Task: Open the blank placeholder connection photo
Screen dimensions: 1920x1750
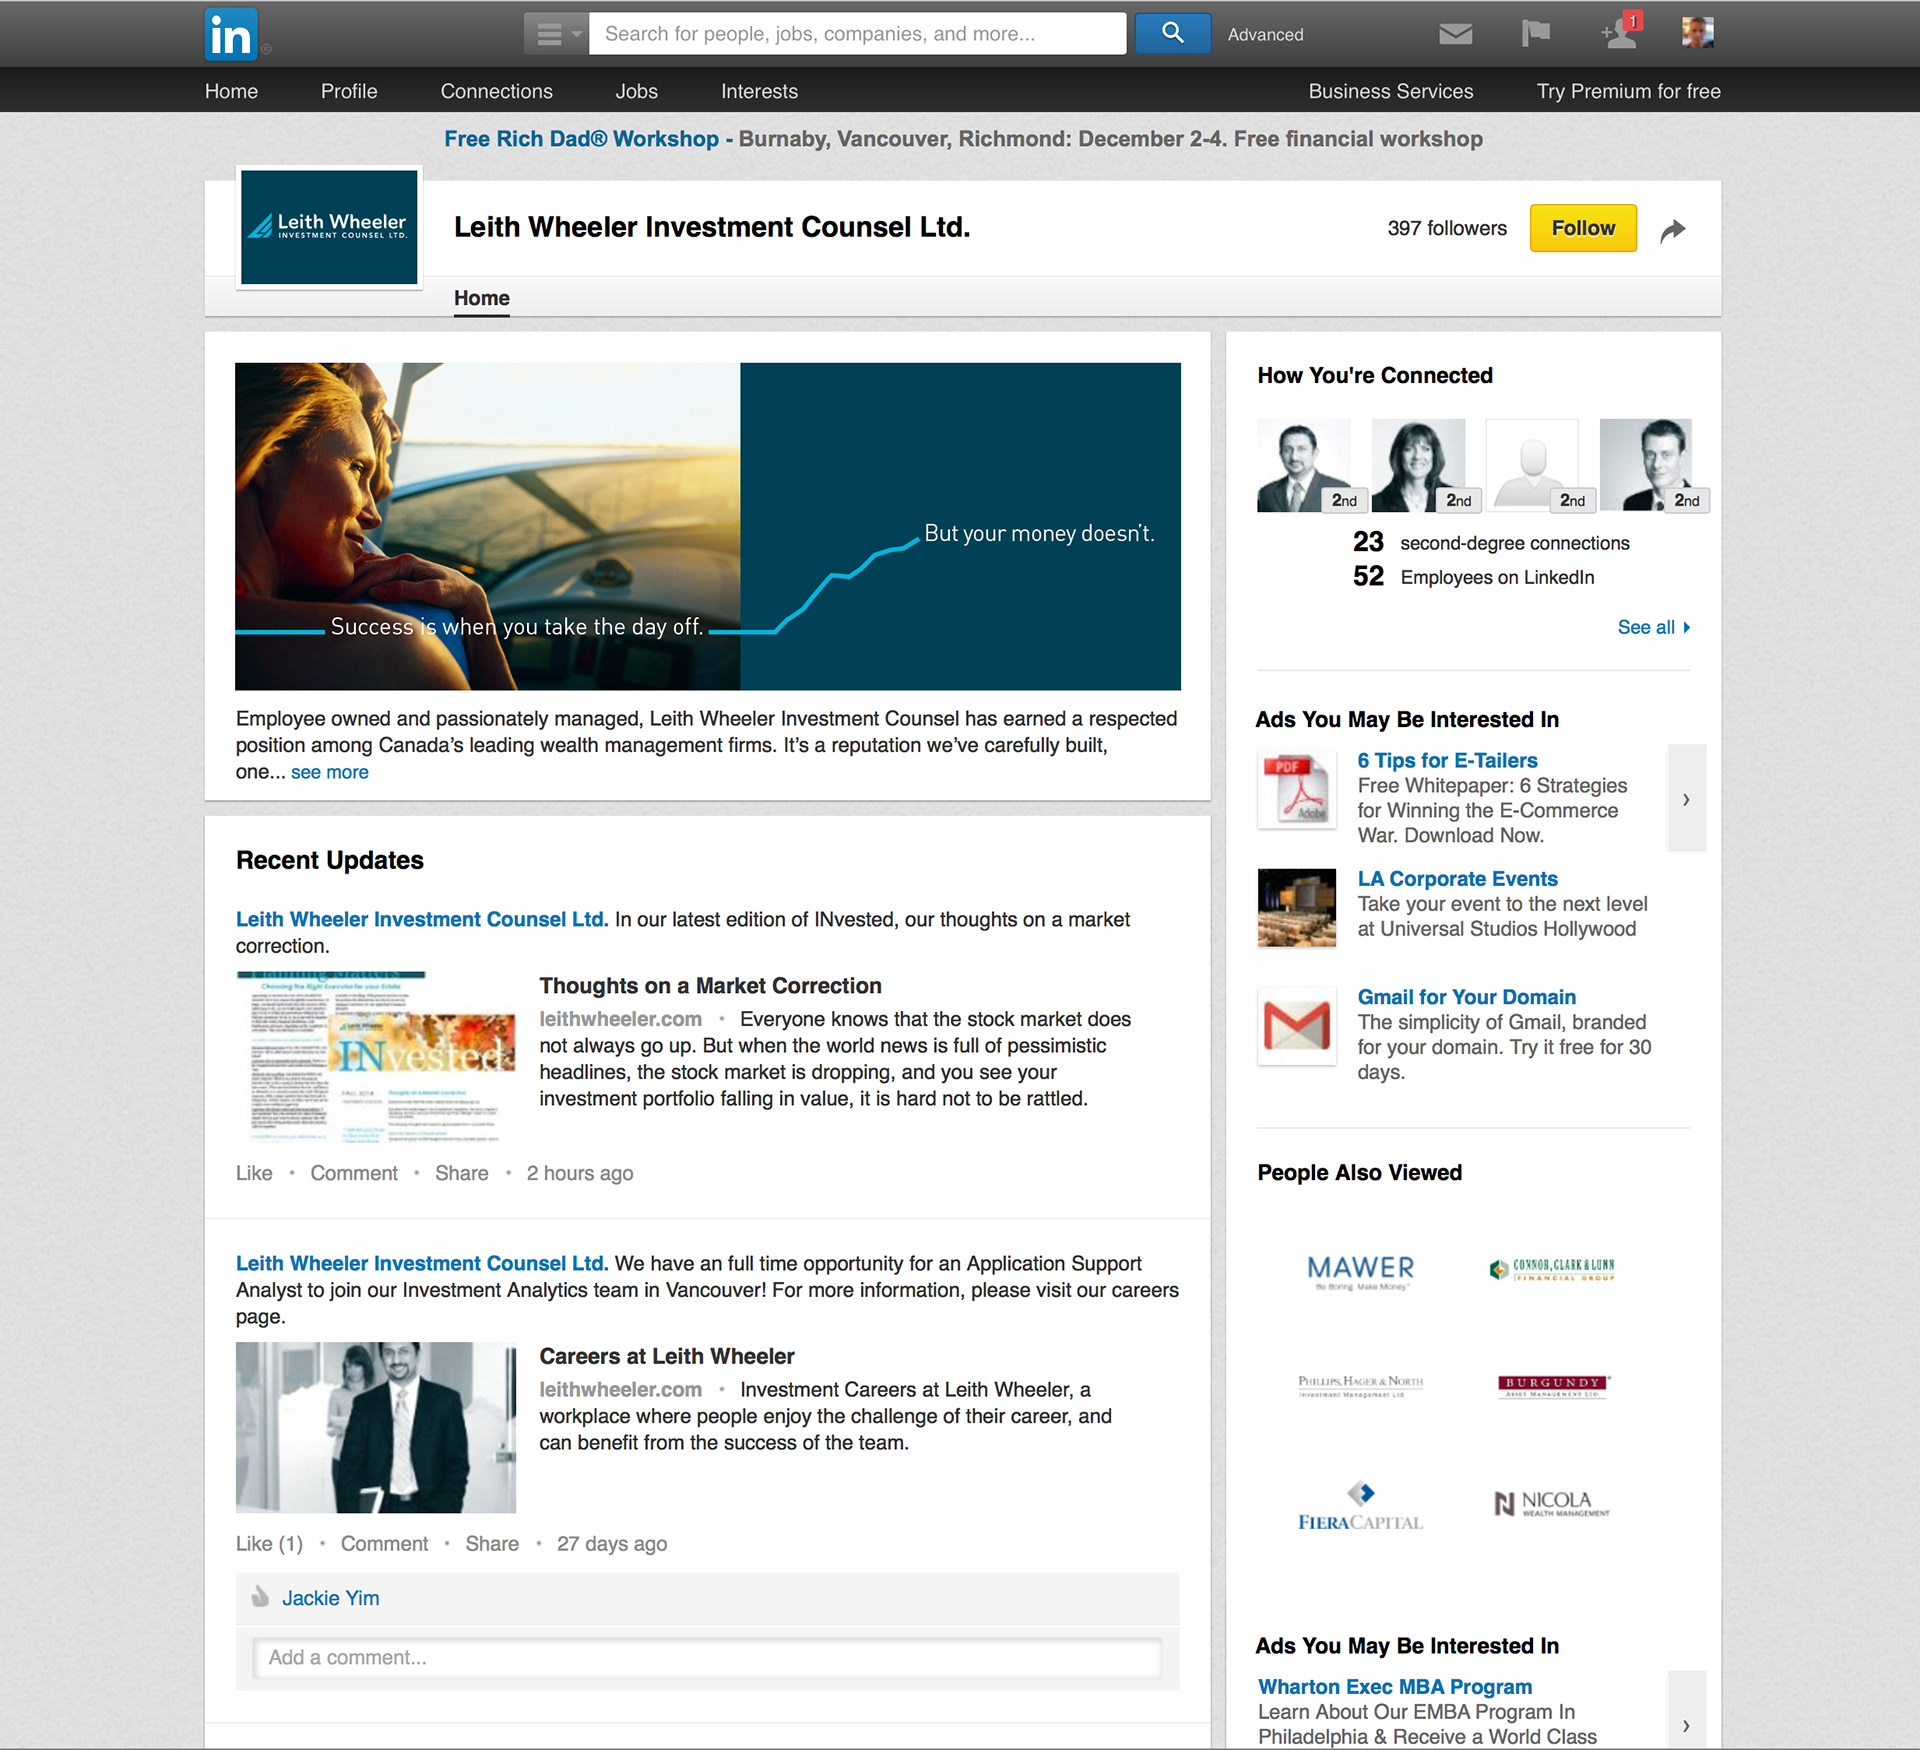Action: (1532, 465)
